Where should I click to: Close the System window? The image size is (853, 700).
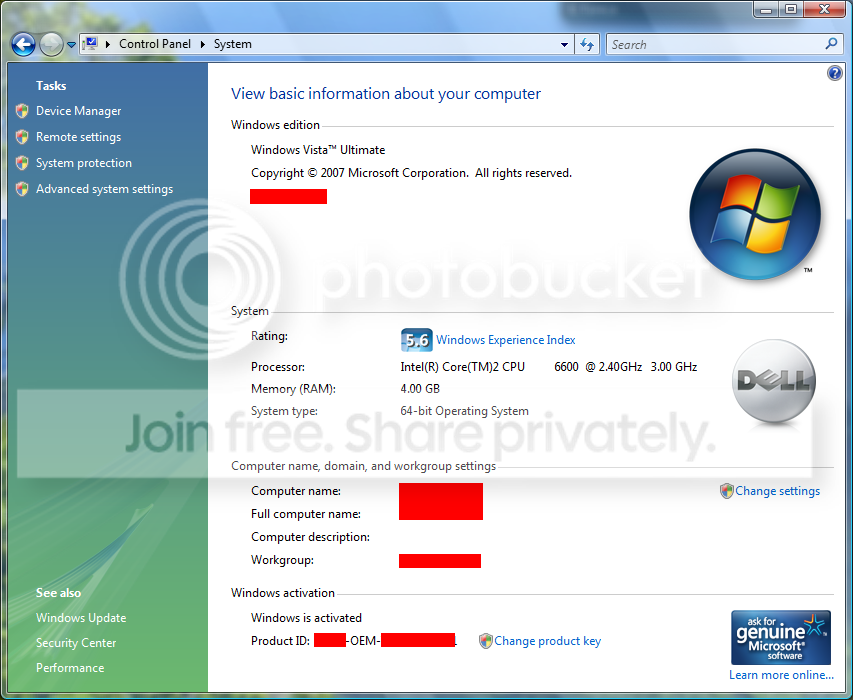click(824, 9)
